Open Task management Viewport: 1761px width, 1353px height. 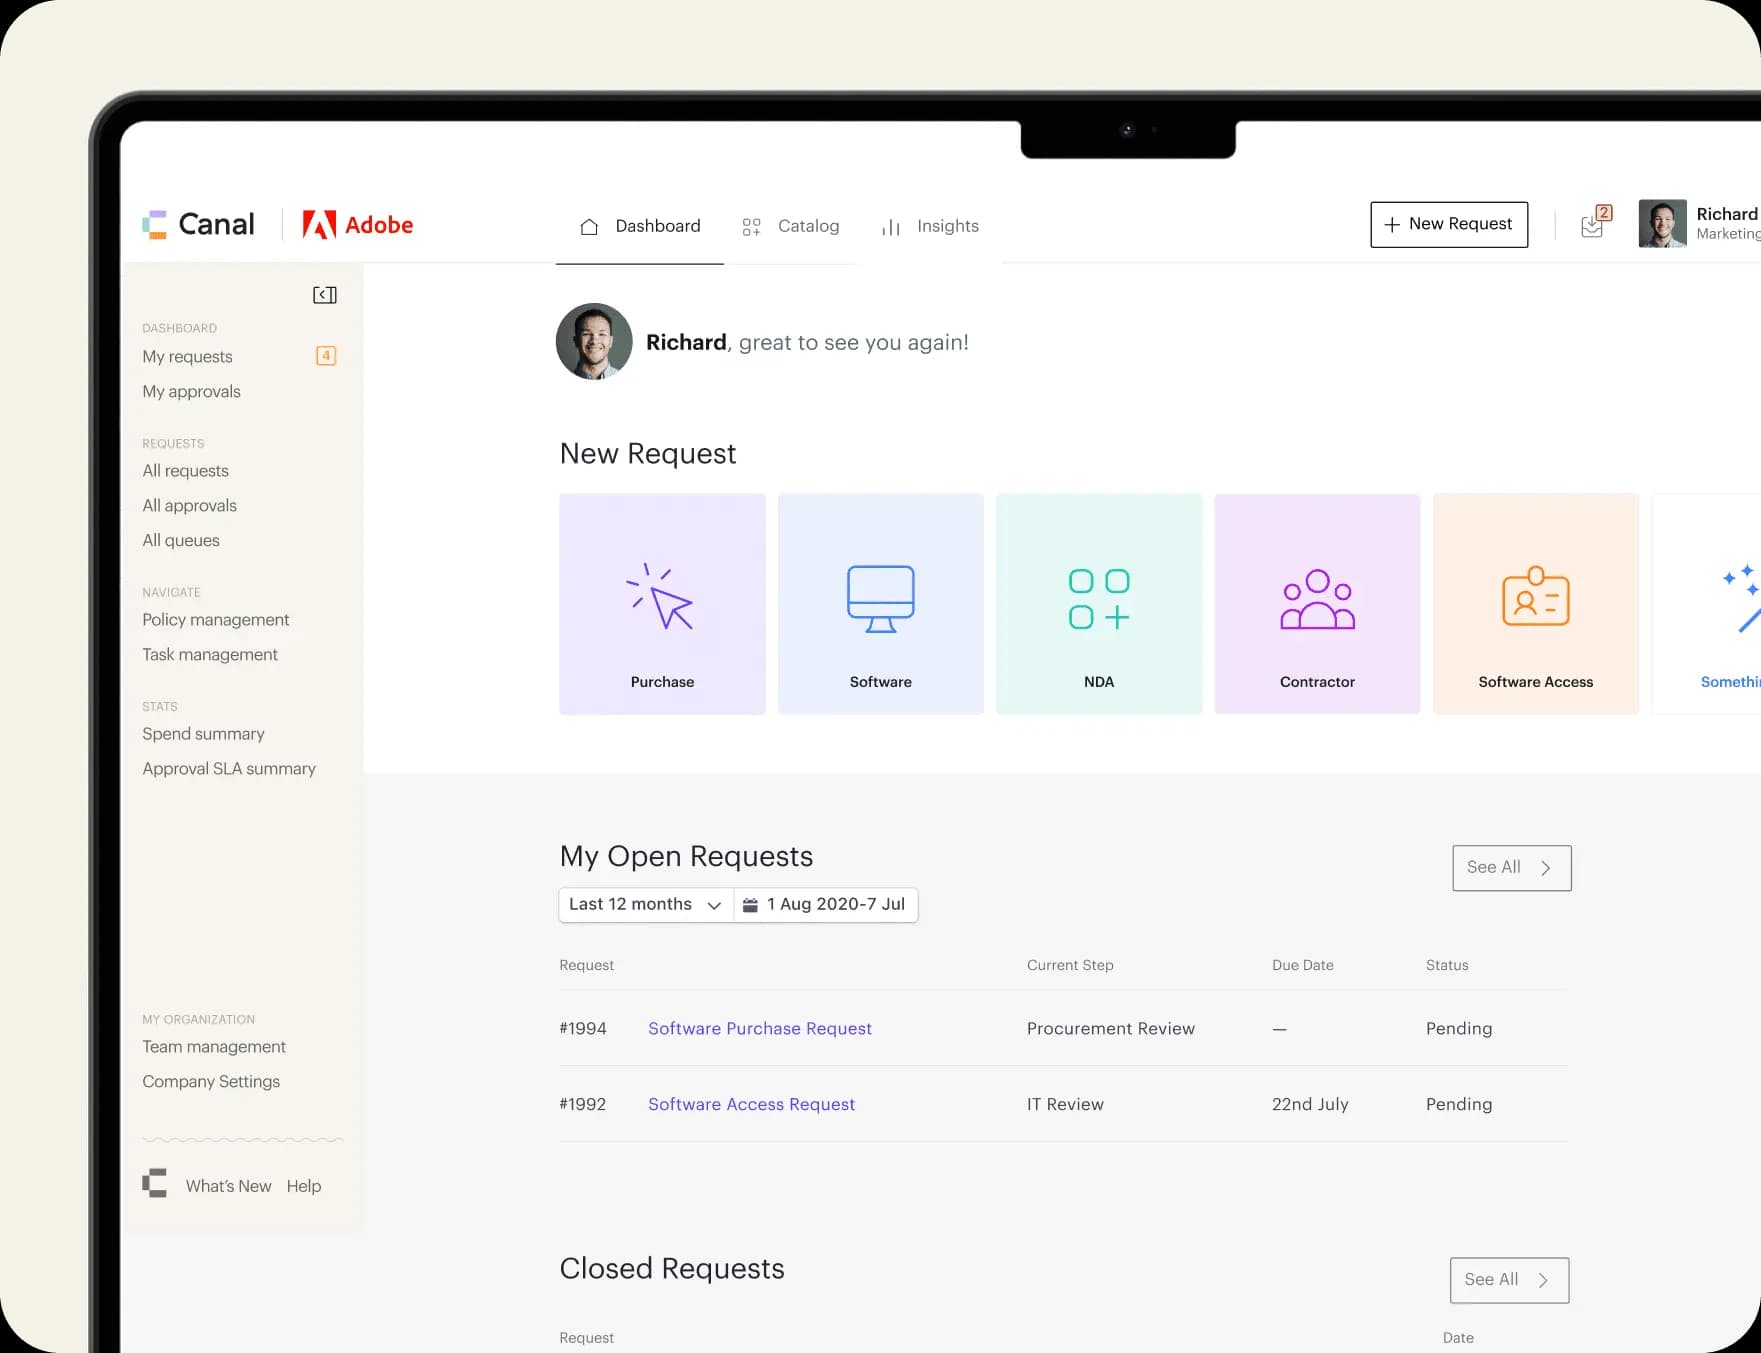click(210, 655)
